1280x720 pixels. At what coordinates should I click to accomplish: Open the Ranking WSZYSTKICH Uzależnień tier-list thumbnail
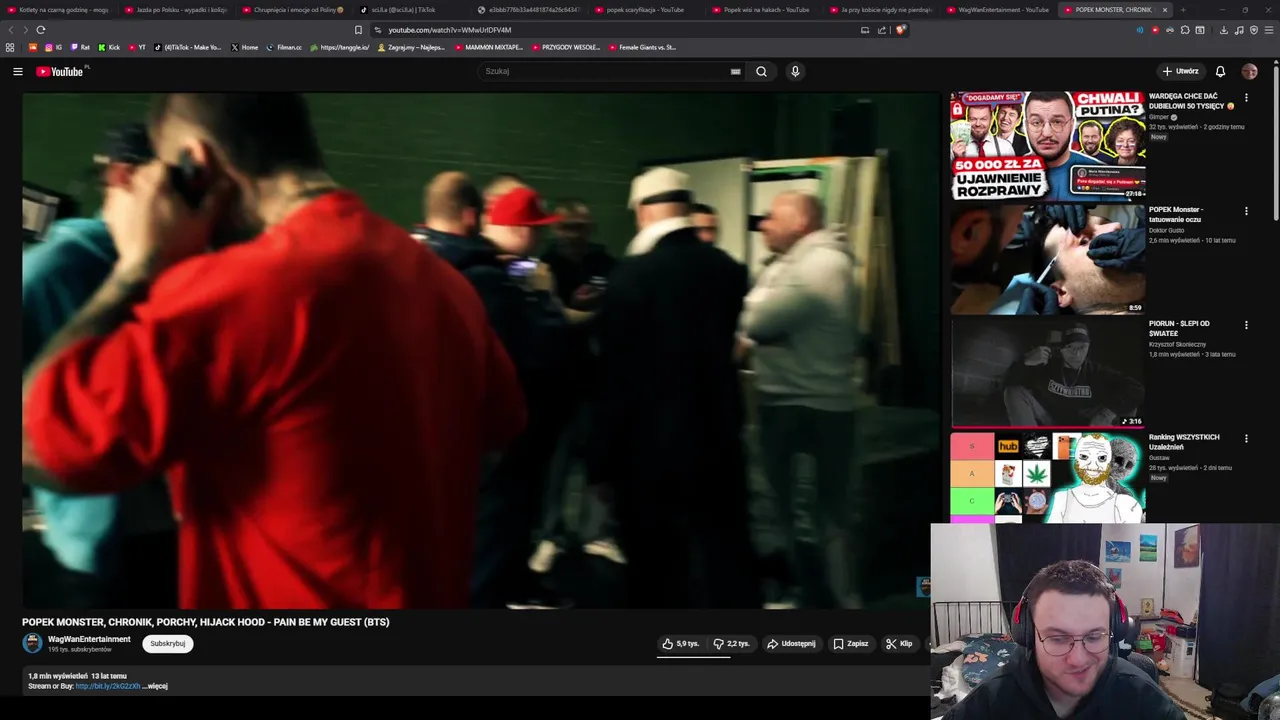(x=1047, y=478)
